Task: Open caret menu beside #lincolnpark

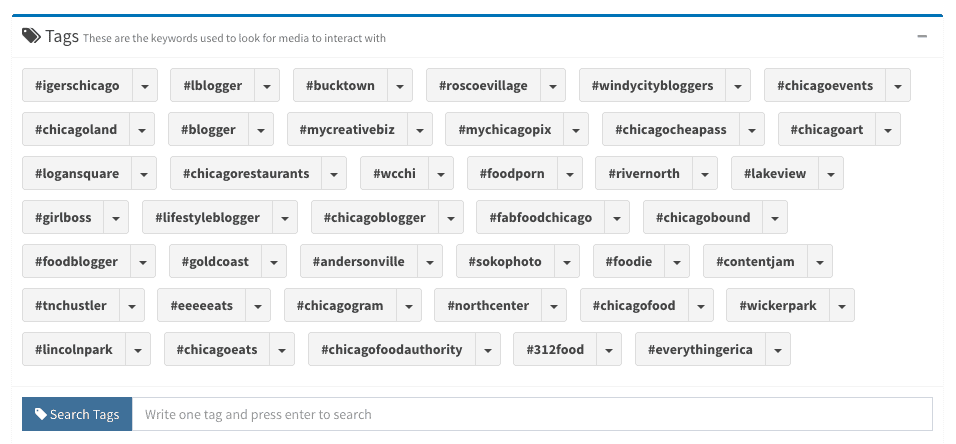Action: click(138, 349)
